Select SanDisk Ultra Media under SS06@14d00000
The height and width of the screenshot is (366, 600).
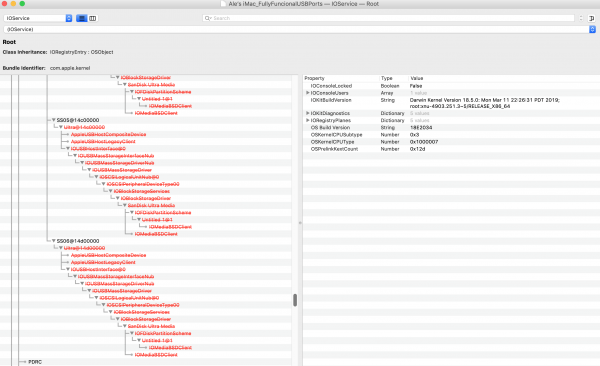151,326
